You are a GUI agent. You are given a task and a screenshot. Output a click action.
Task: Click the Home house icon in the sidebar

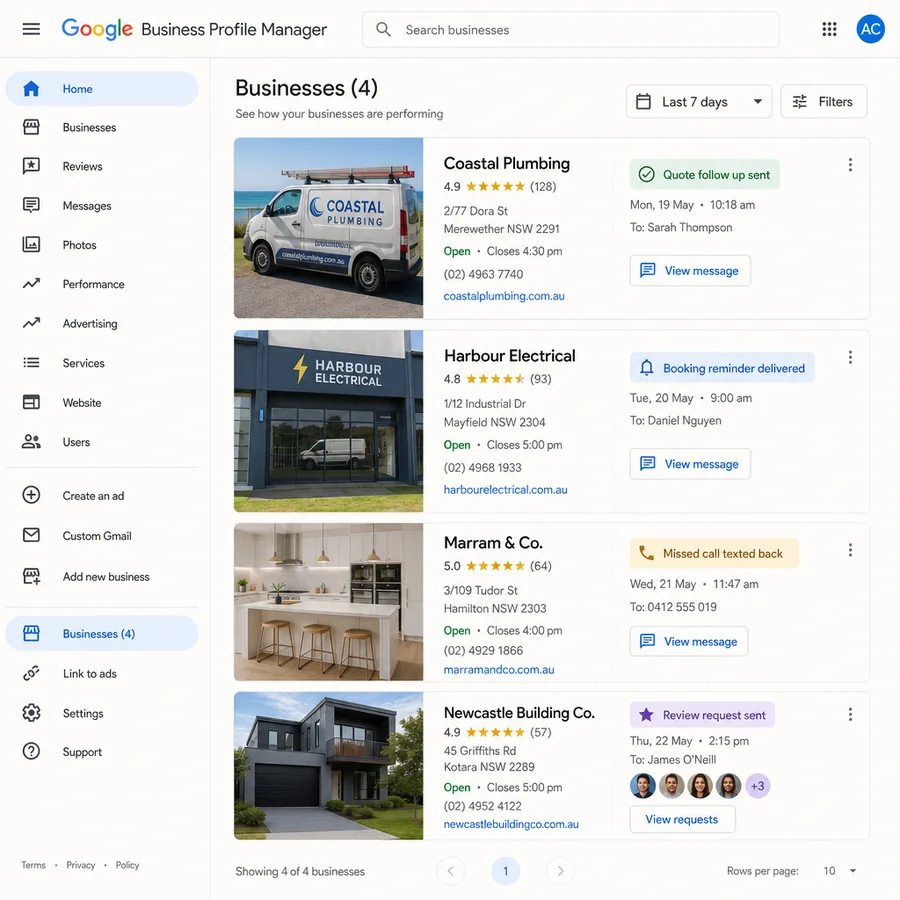coord(31,88)
